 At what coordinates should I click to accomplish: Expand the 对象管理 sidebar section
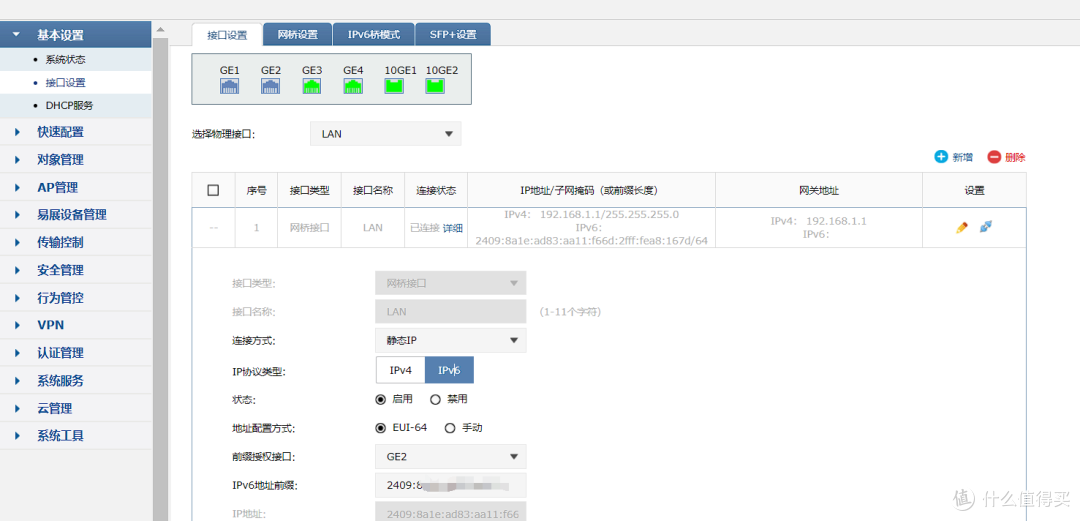click(x=76, y=159)
